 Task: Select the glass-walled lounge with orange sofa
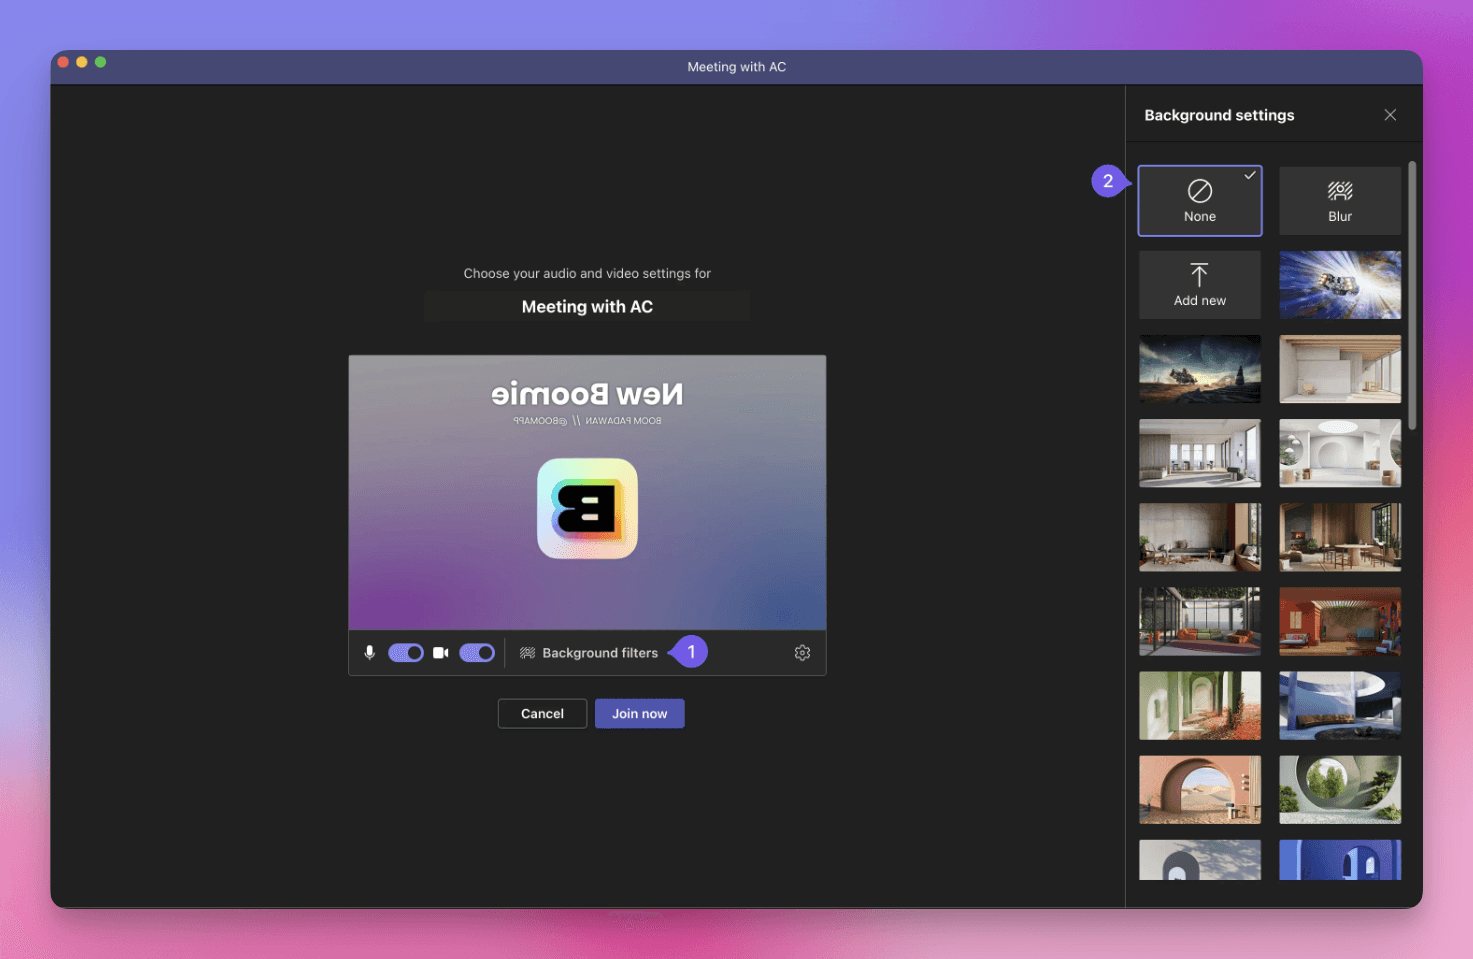point(1200,621)
